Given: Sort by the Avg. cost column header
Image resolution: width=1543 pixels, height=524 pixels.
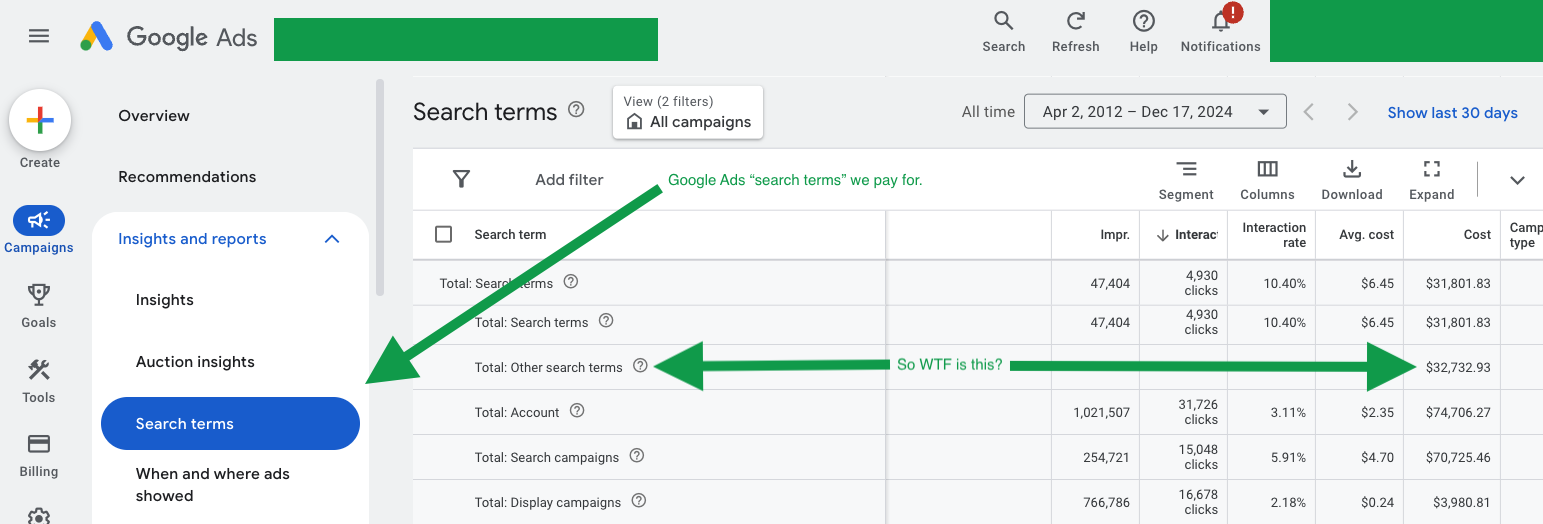Looking at the screenshot, I should click(1367, 235).
